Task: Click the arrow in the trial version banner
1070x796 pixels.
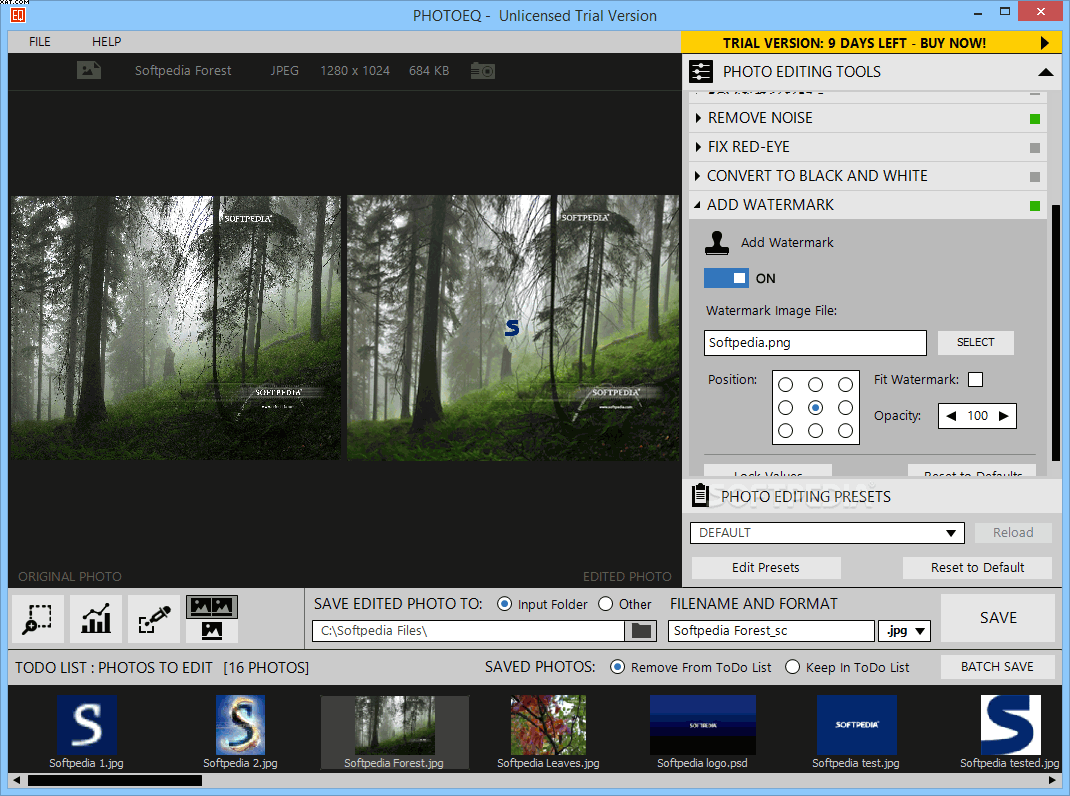Action: click(1044, 43)
